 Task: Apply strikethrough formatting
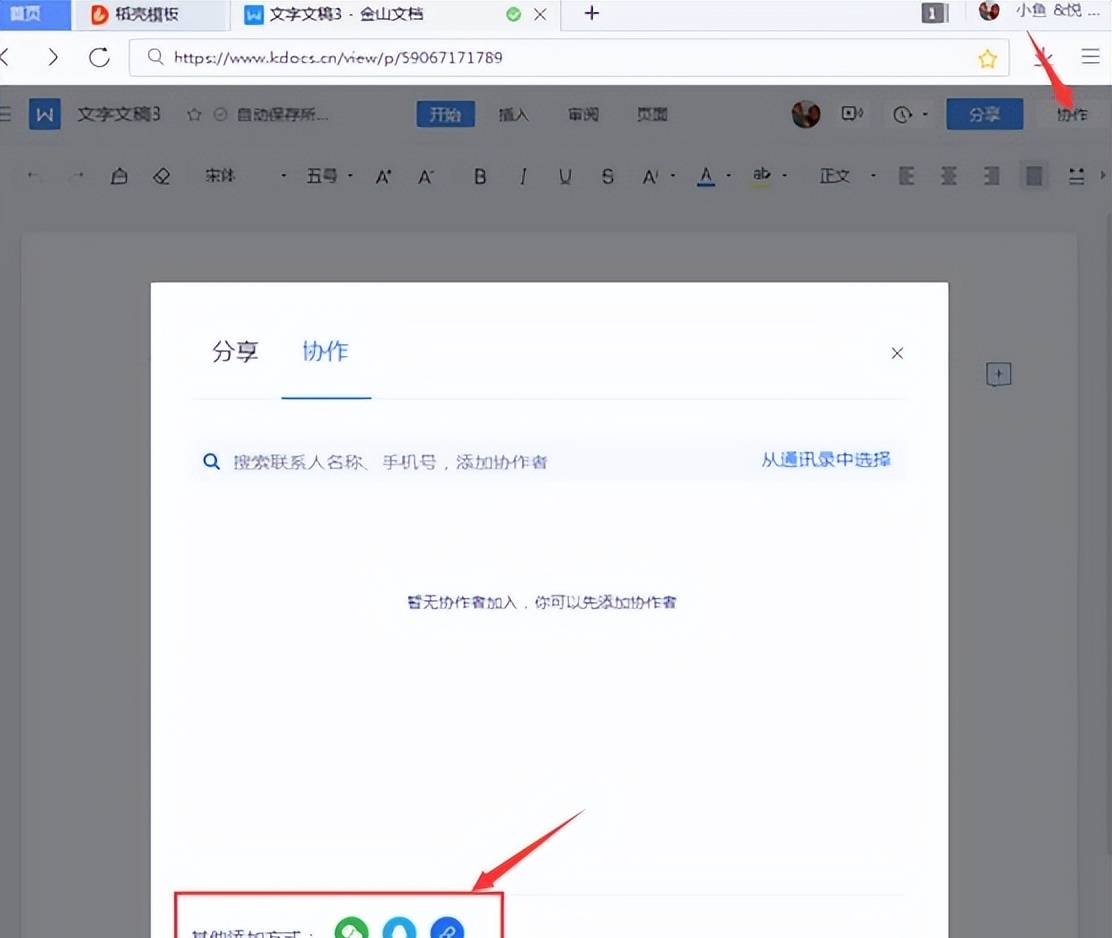click(x=607, y=175)
